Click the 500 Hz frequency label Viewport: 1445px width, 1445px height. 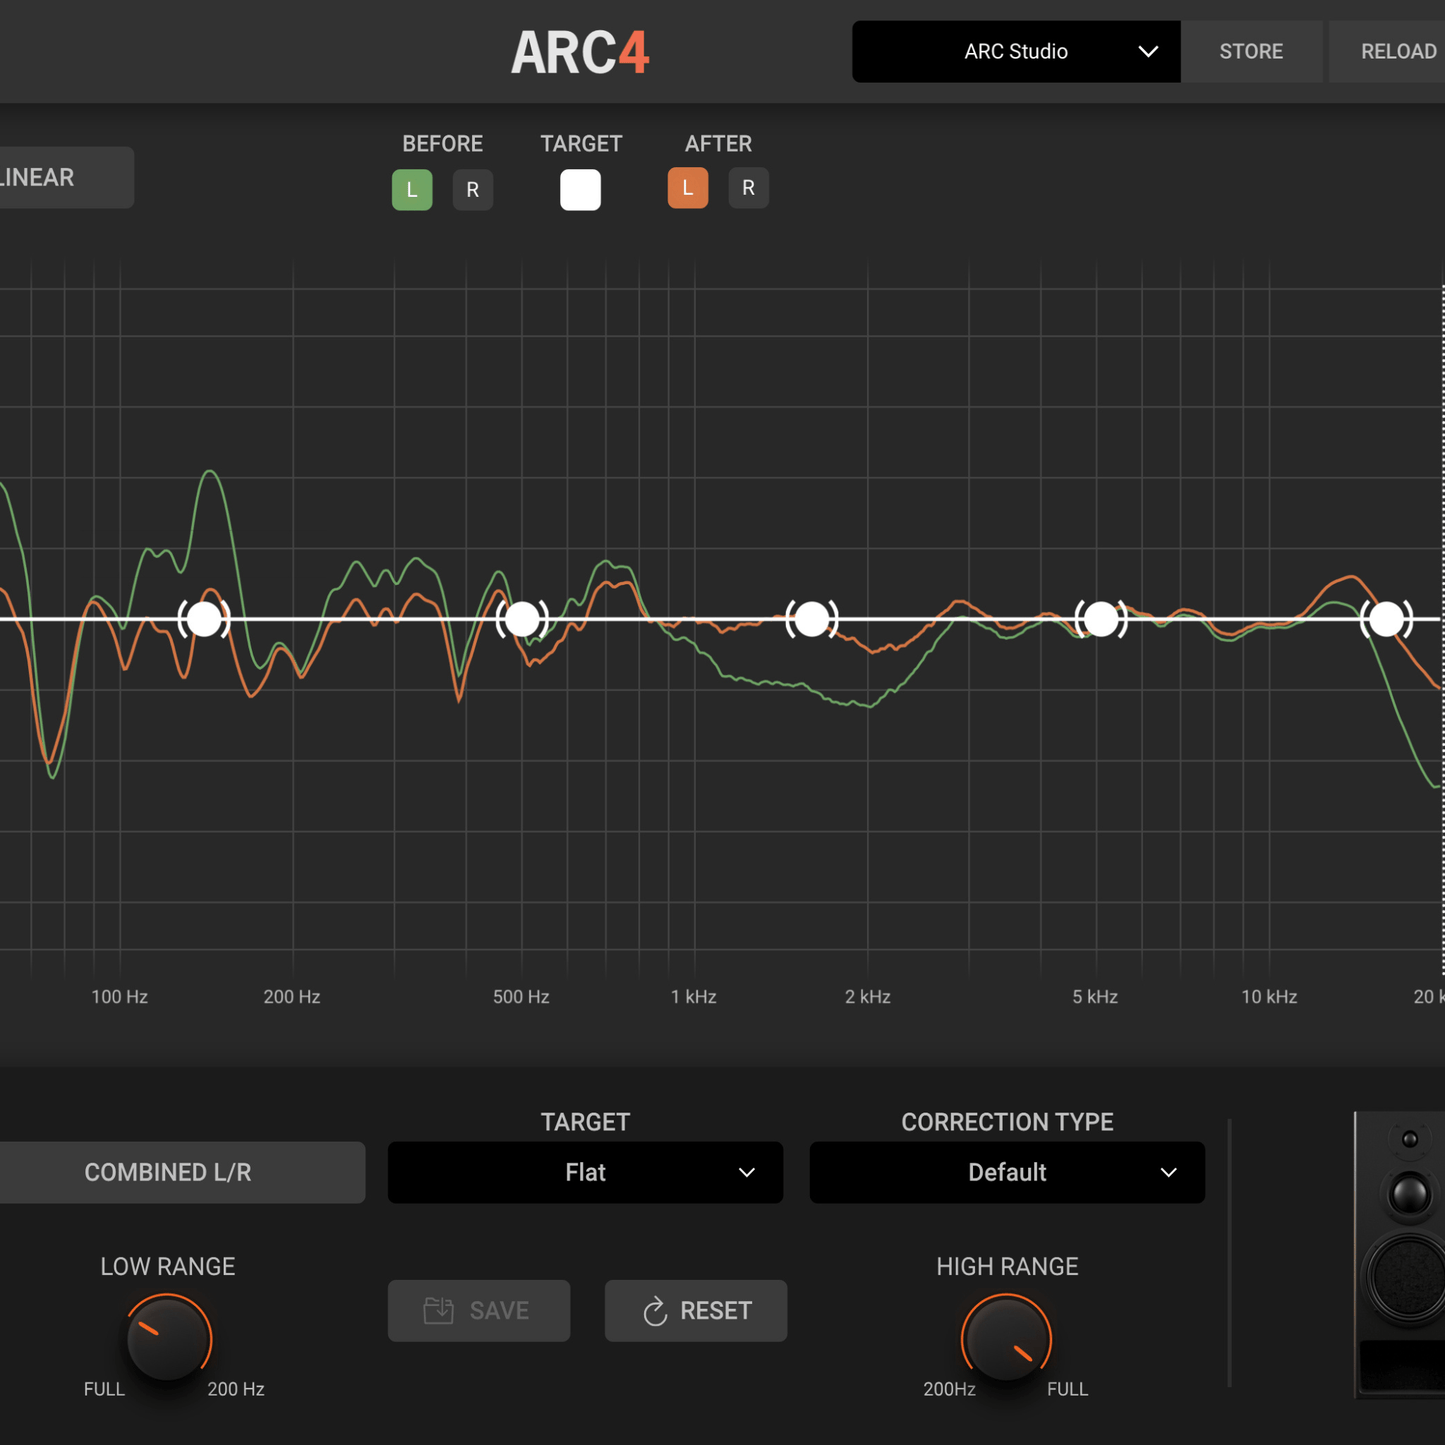pos(521,997)
